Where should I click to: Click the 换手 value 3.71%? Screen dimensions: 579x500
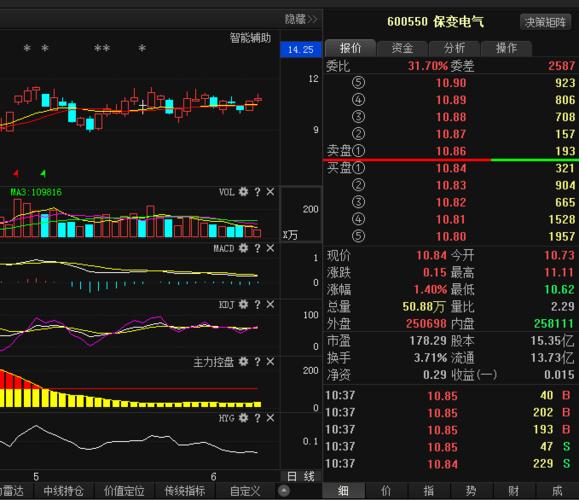click(x=430, y=358)
